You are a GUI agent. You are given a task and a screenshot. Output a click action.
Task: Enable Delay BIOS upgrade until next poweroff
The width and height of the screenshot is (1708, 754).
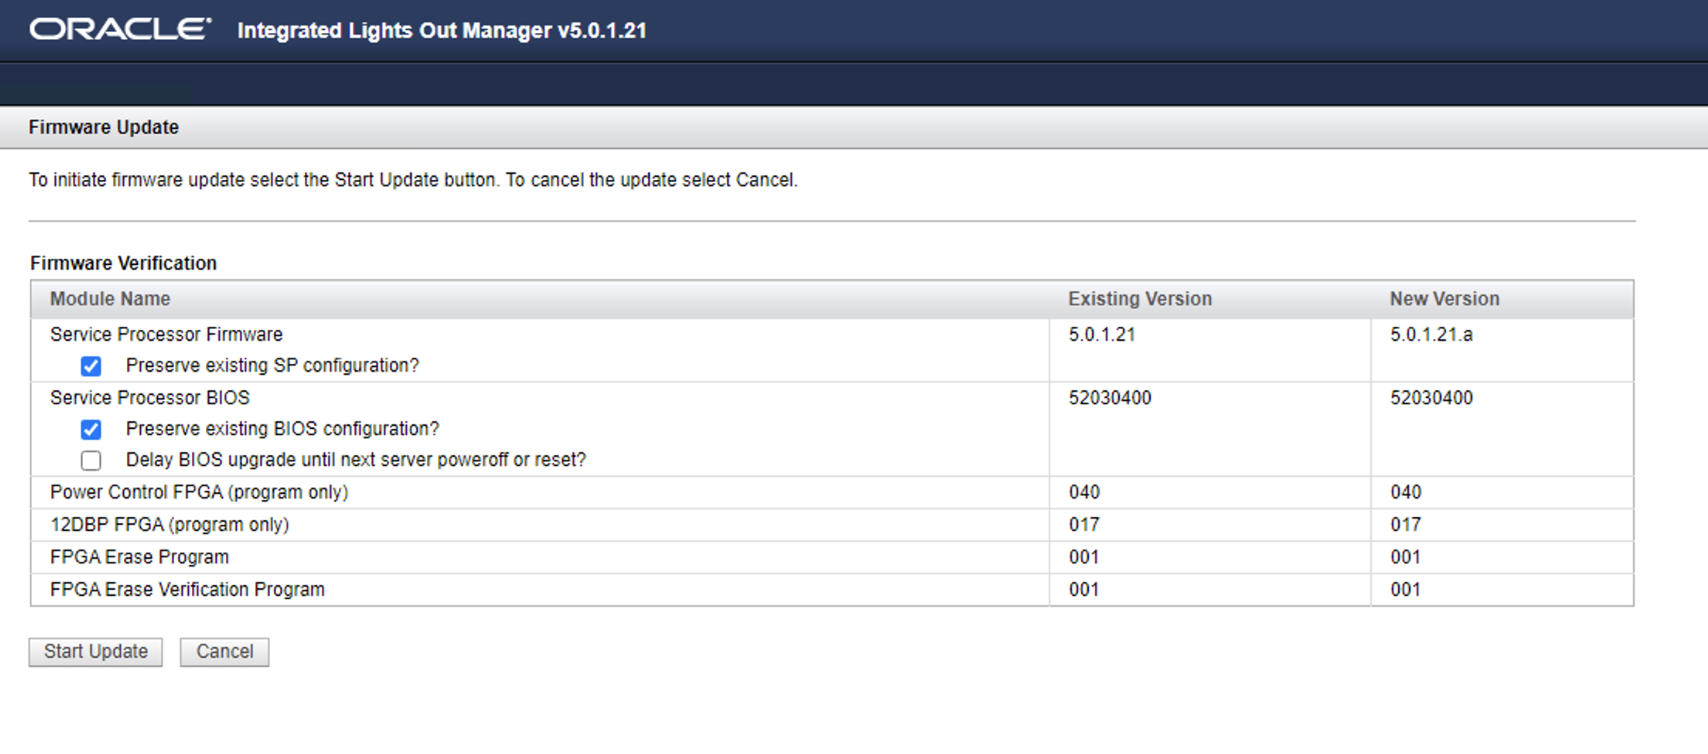[91, 460]
